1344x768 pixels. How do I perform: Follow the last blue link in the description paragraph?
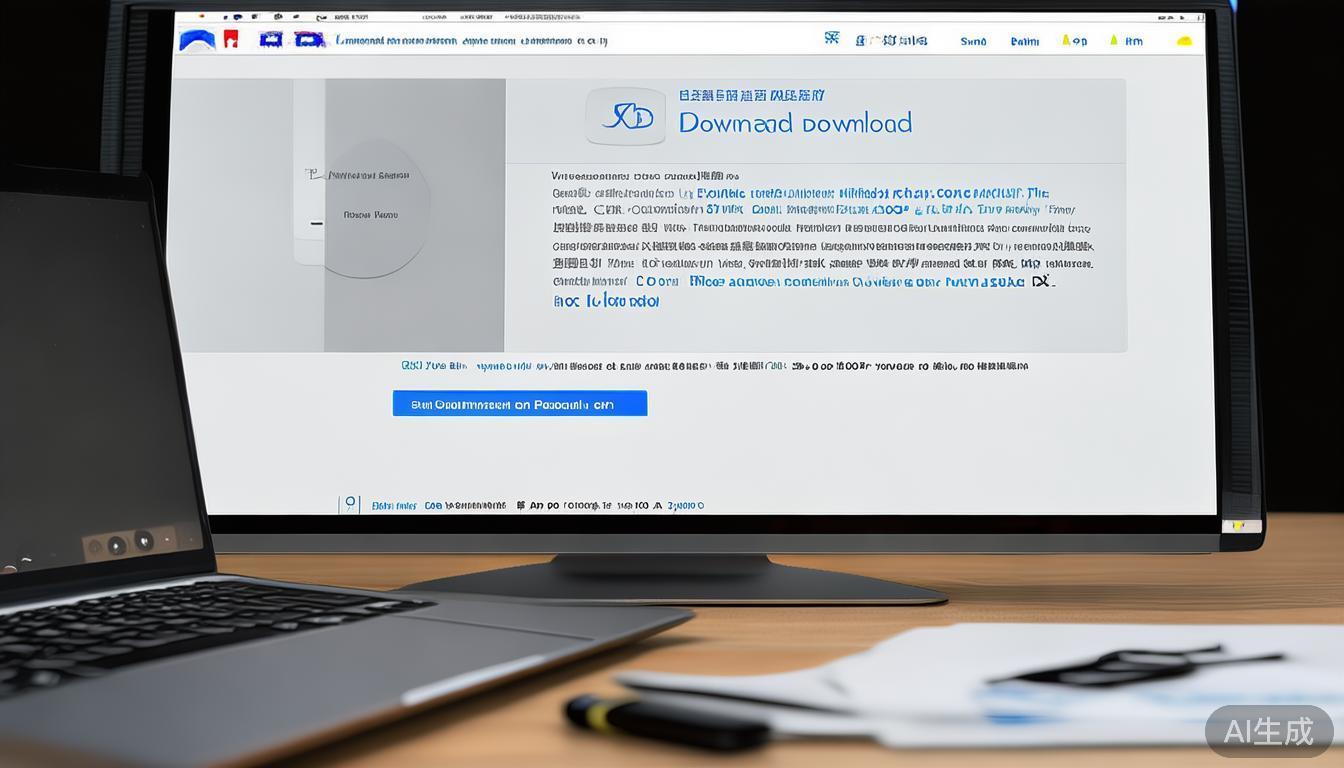pyautogui.click(x=606, y=301)
